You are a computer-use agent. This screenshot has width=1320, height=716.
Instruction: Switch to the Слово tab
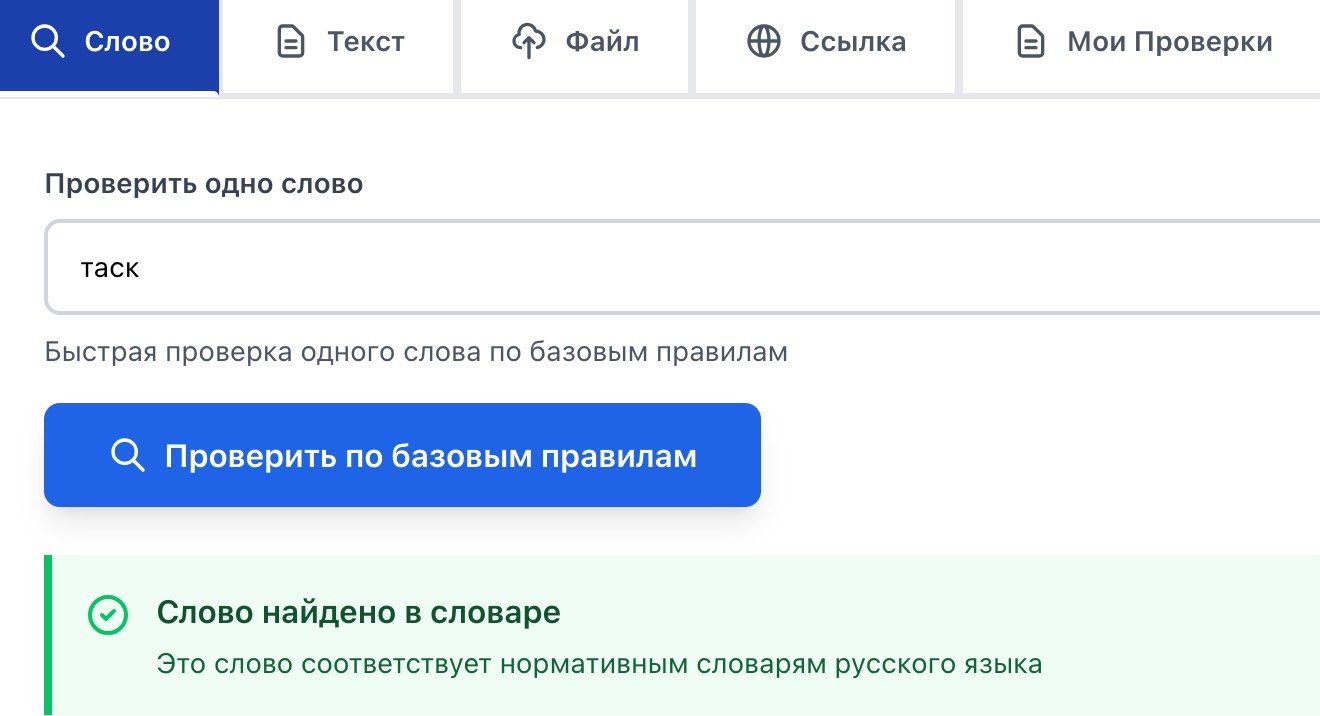[x=109, y=44]
